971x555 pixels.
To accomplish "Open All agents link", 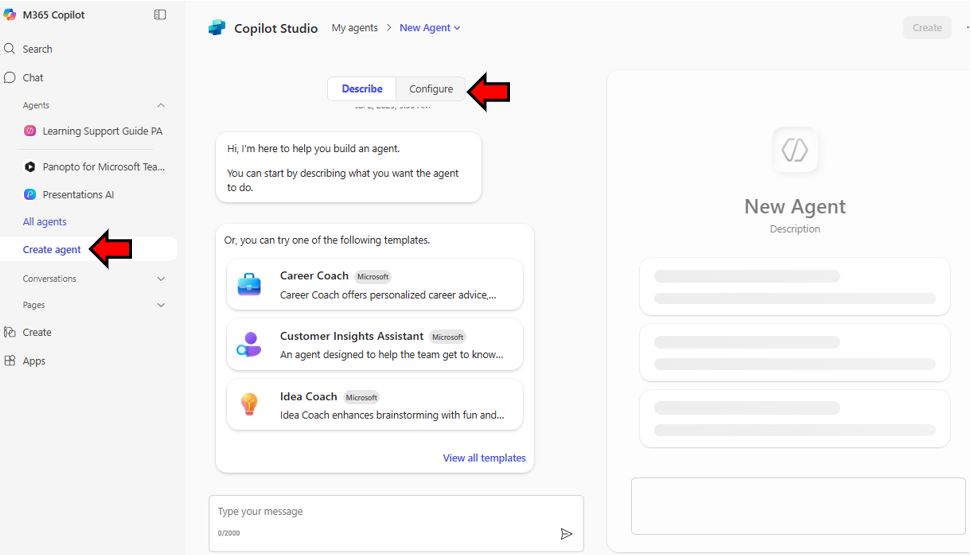I will (x=45, y=222).
